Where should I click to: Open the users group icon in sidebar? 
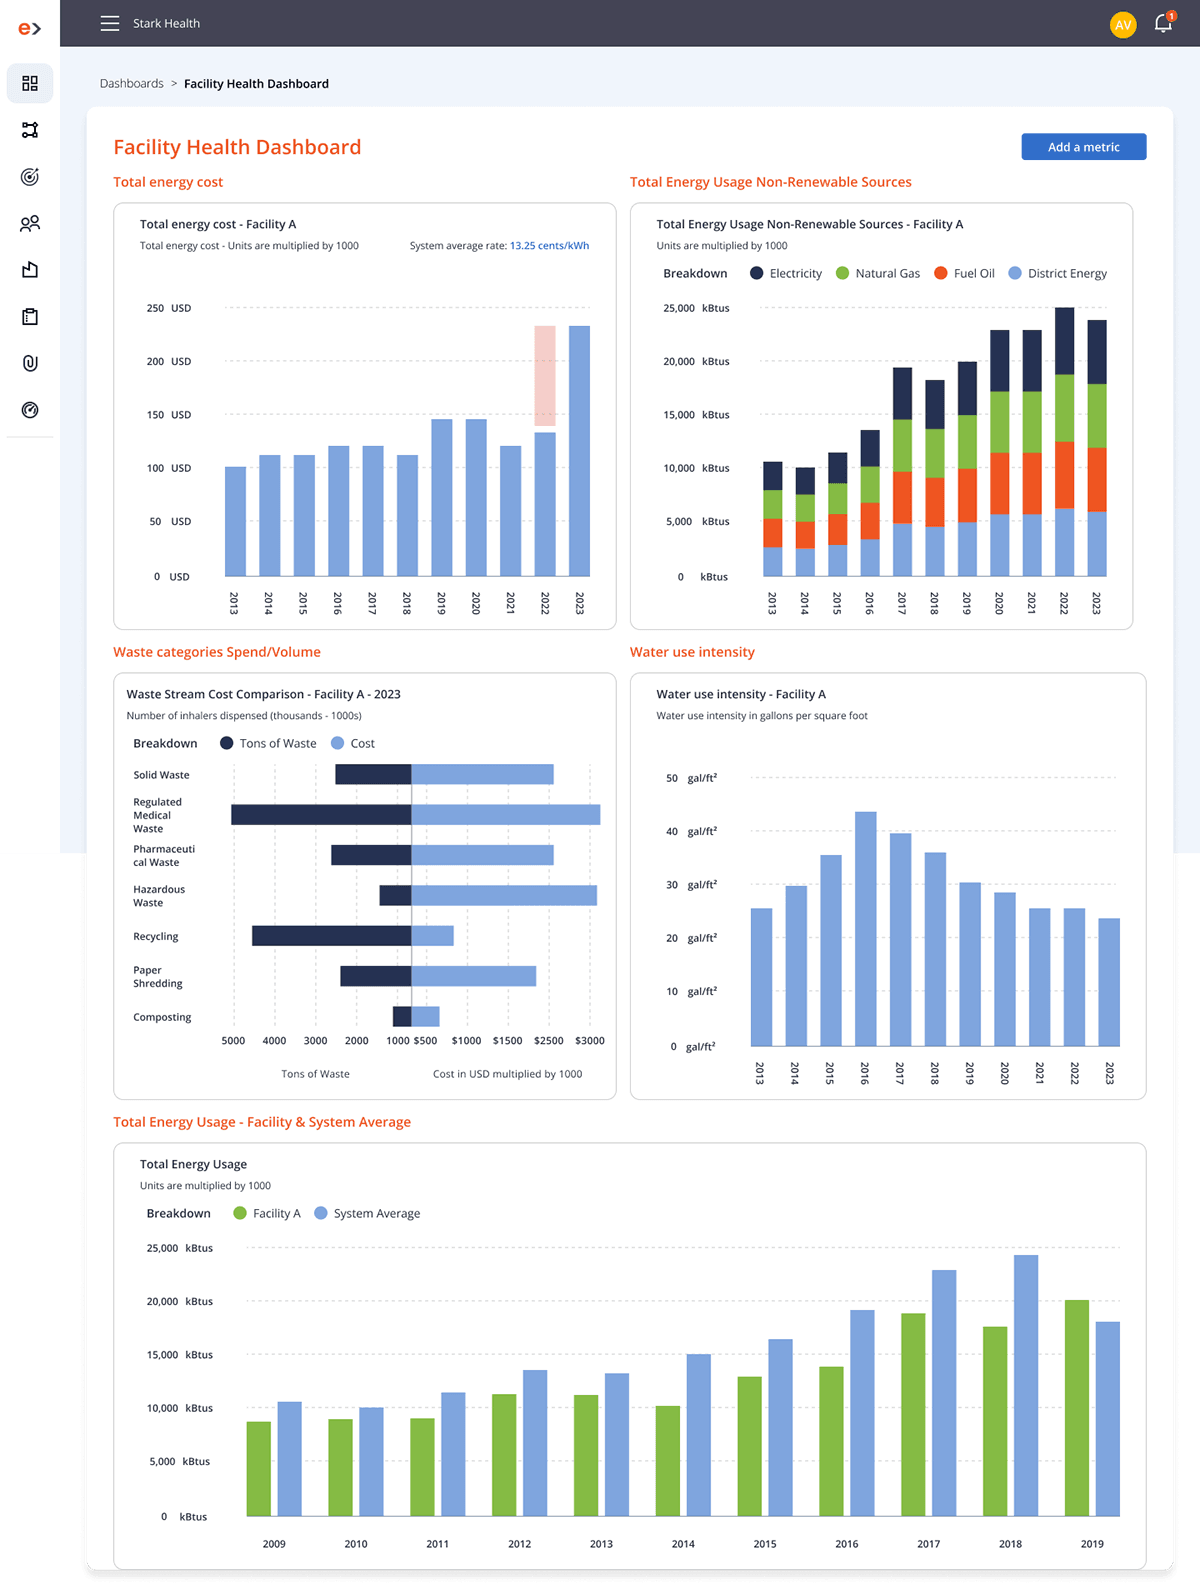(x=30, y=224)
